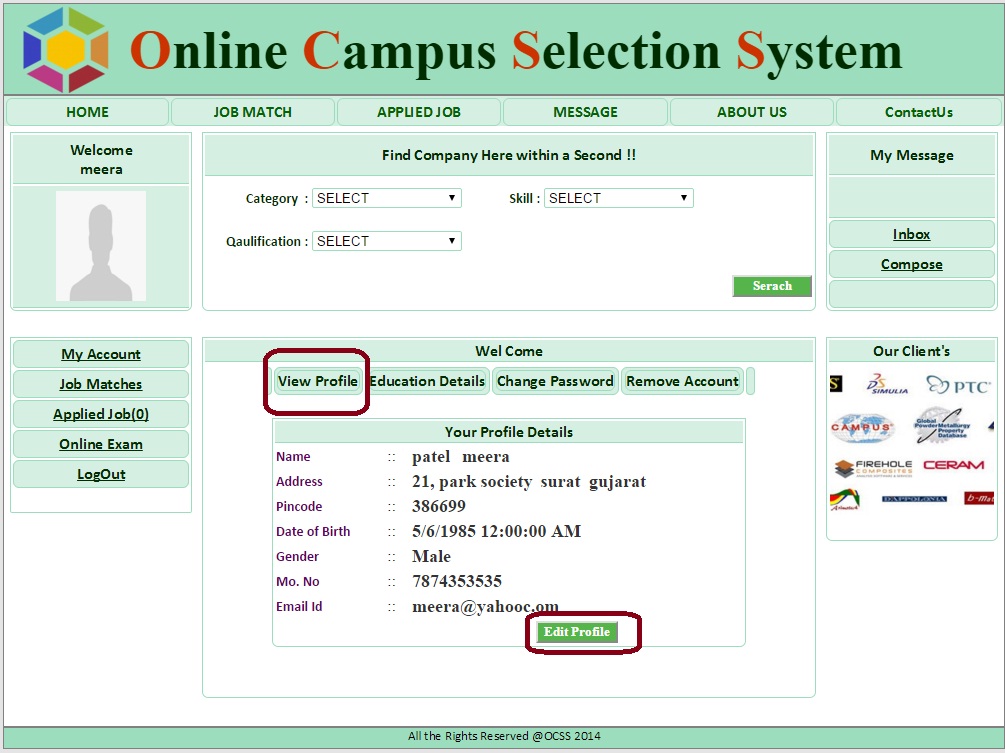1005x753 pixels.
Task: Click the Serach button
Action: click(771, 286)
